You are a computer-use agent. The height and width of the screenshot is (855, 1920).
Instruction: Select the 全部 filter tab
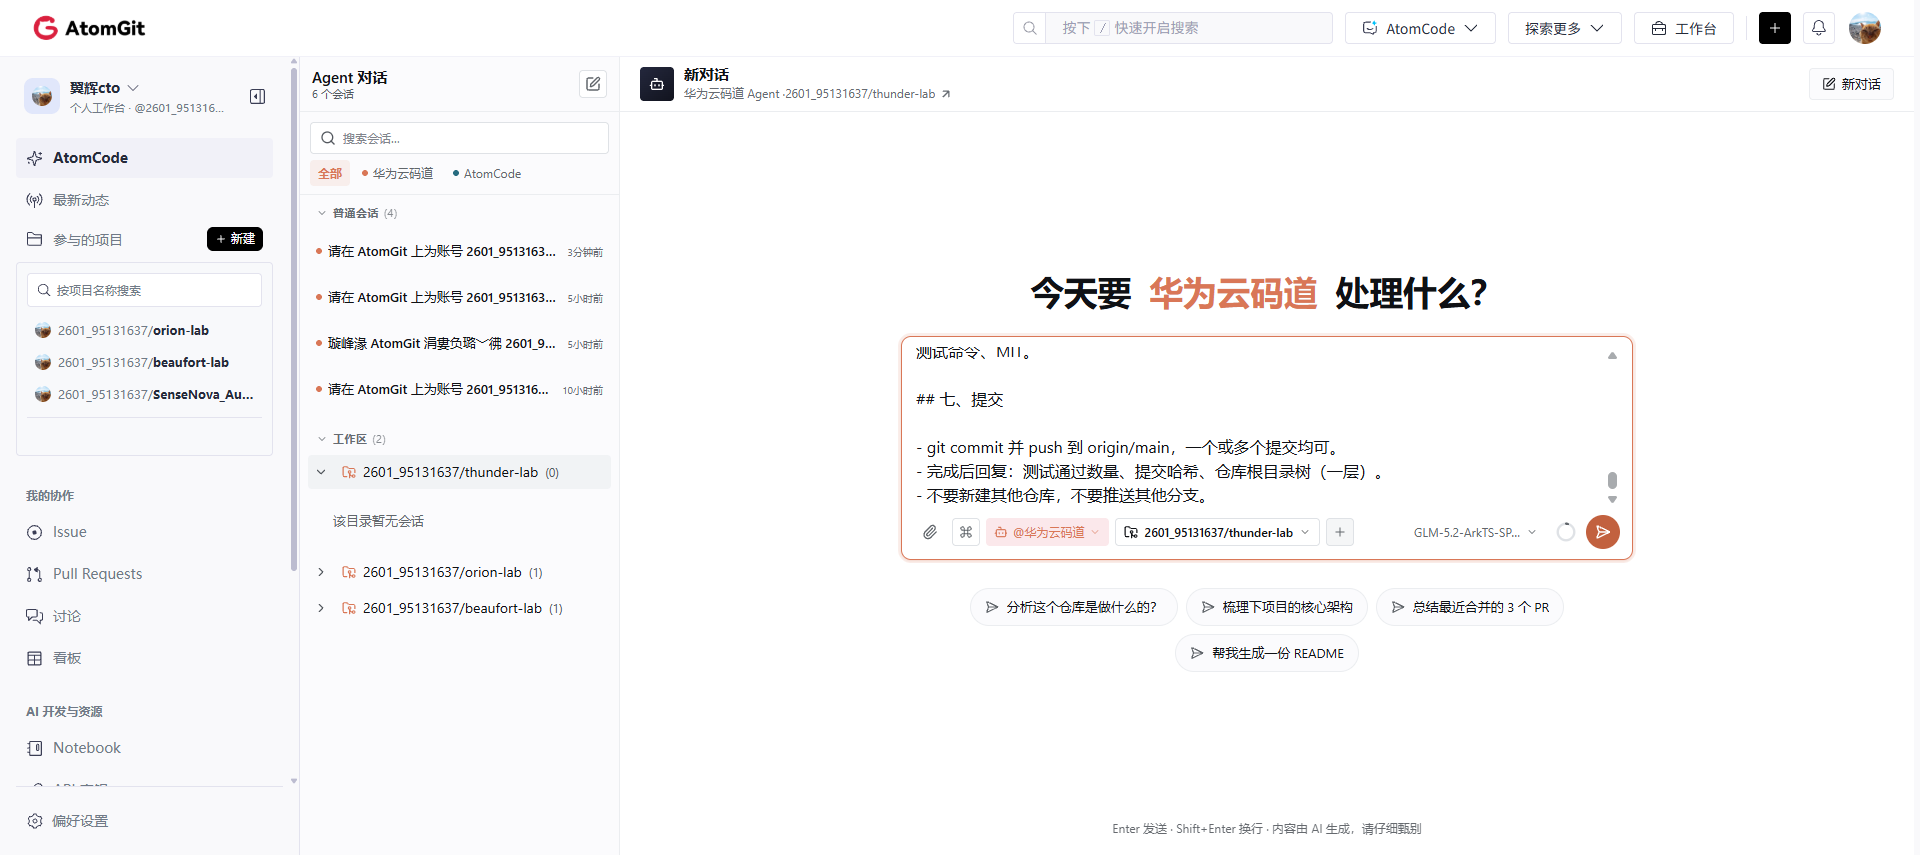pyautogui.click(x=330, y=173)
